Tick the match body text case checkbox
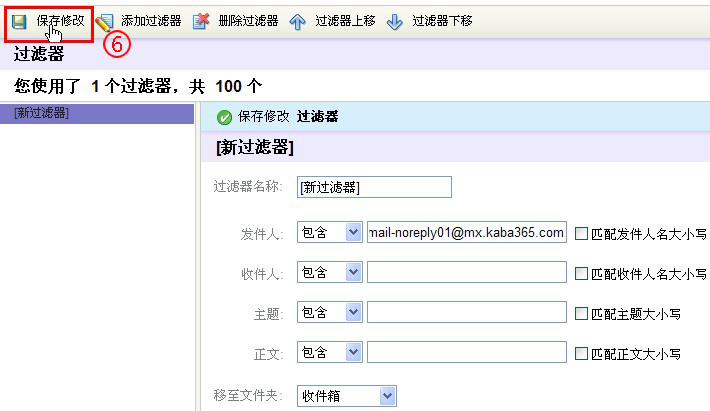710x411 pixels. (x=581, y=353)
